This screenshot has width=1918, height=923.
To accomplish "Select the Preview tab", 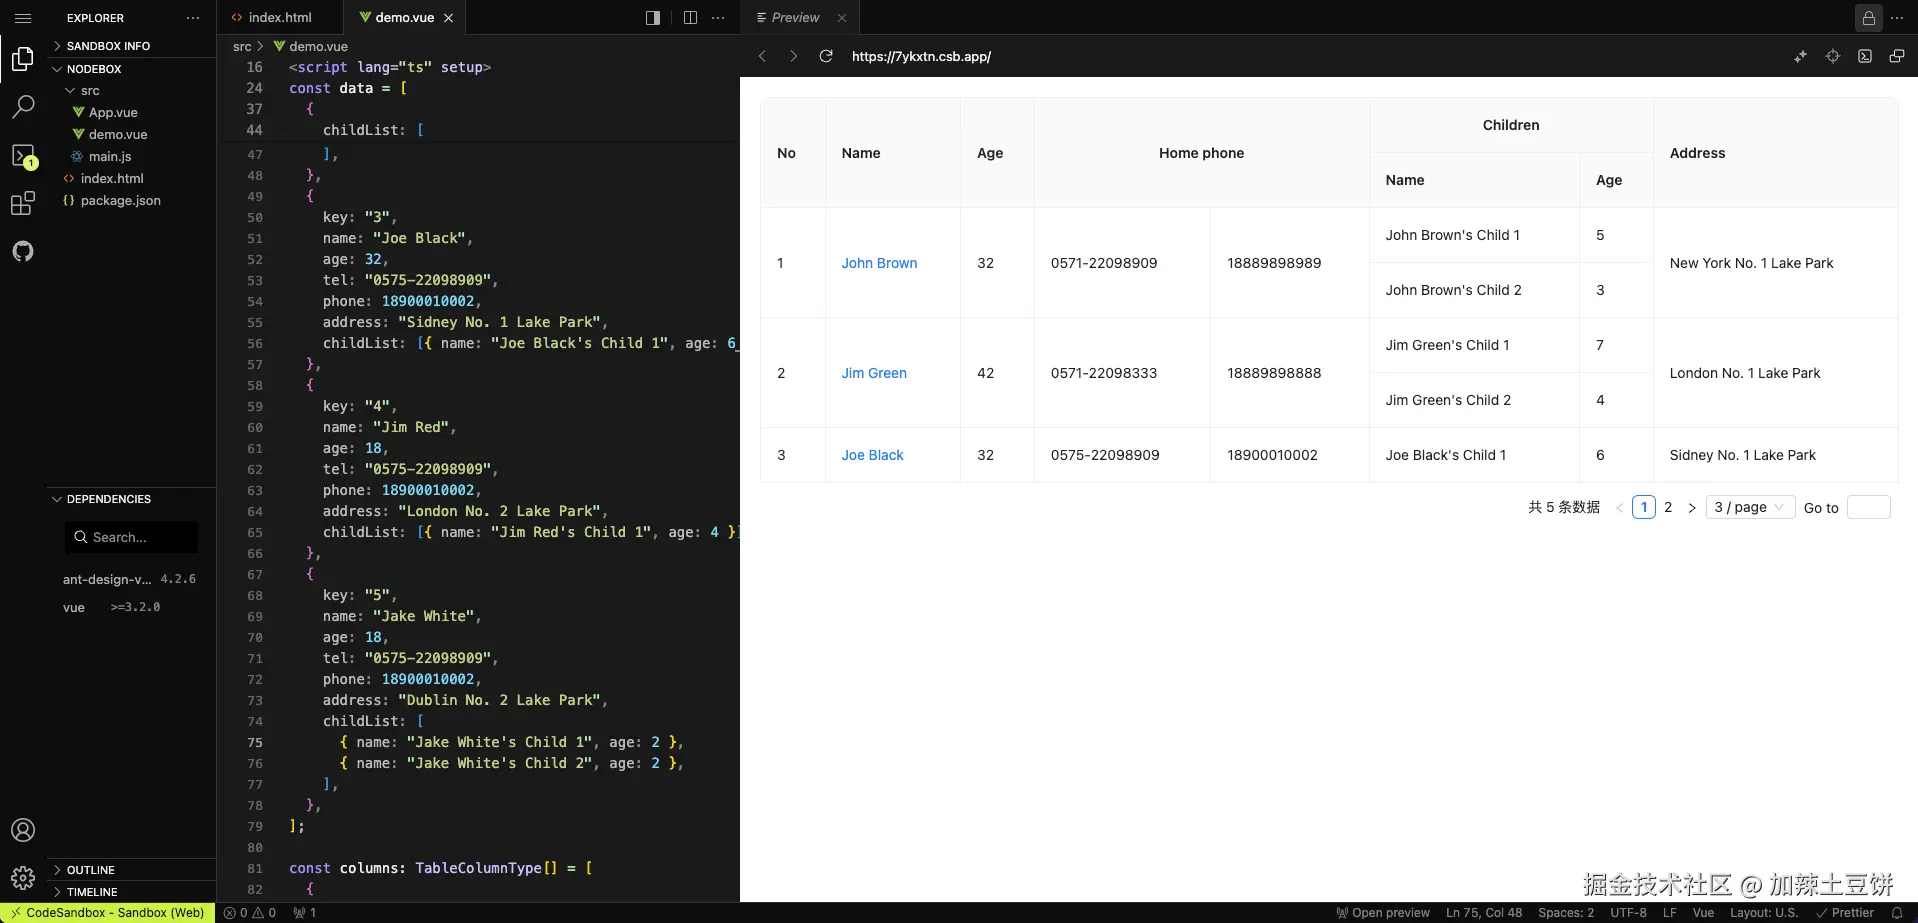I will coord(795,18).
